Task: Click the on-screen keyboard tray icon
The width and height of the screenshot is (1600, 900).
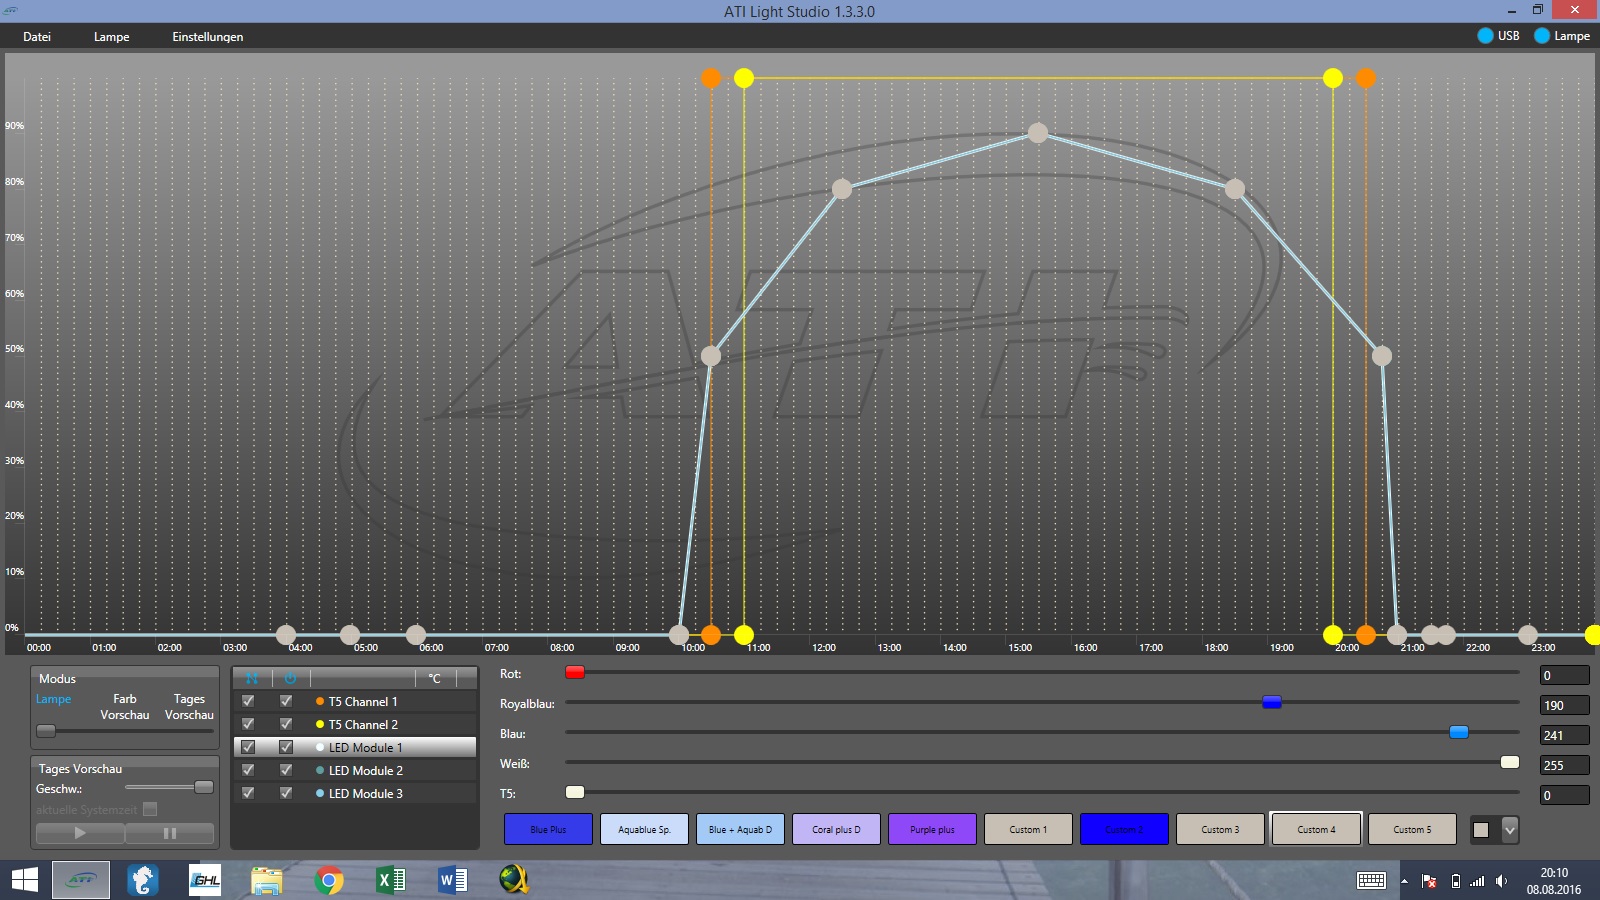Action: 1371,880
